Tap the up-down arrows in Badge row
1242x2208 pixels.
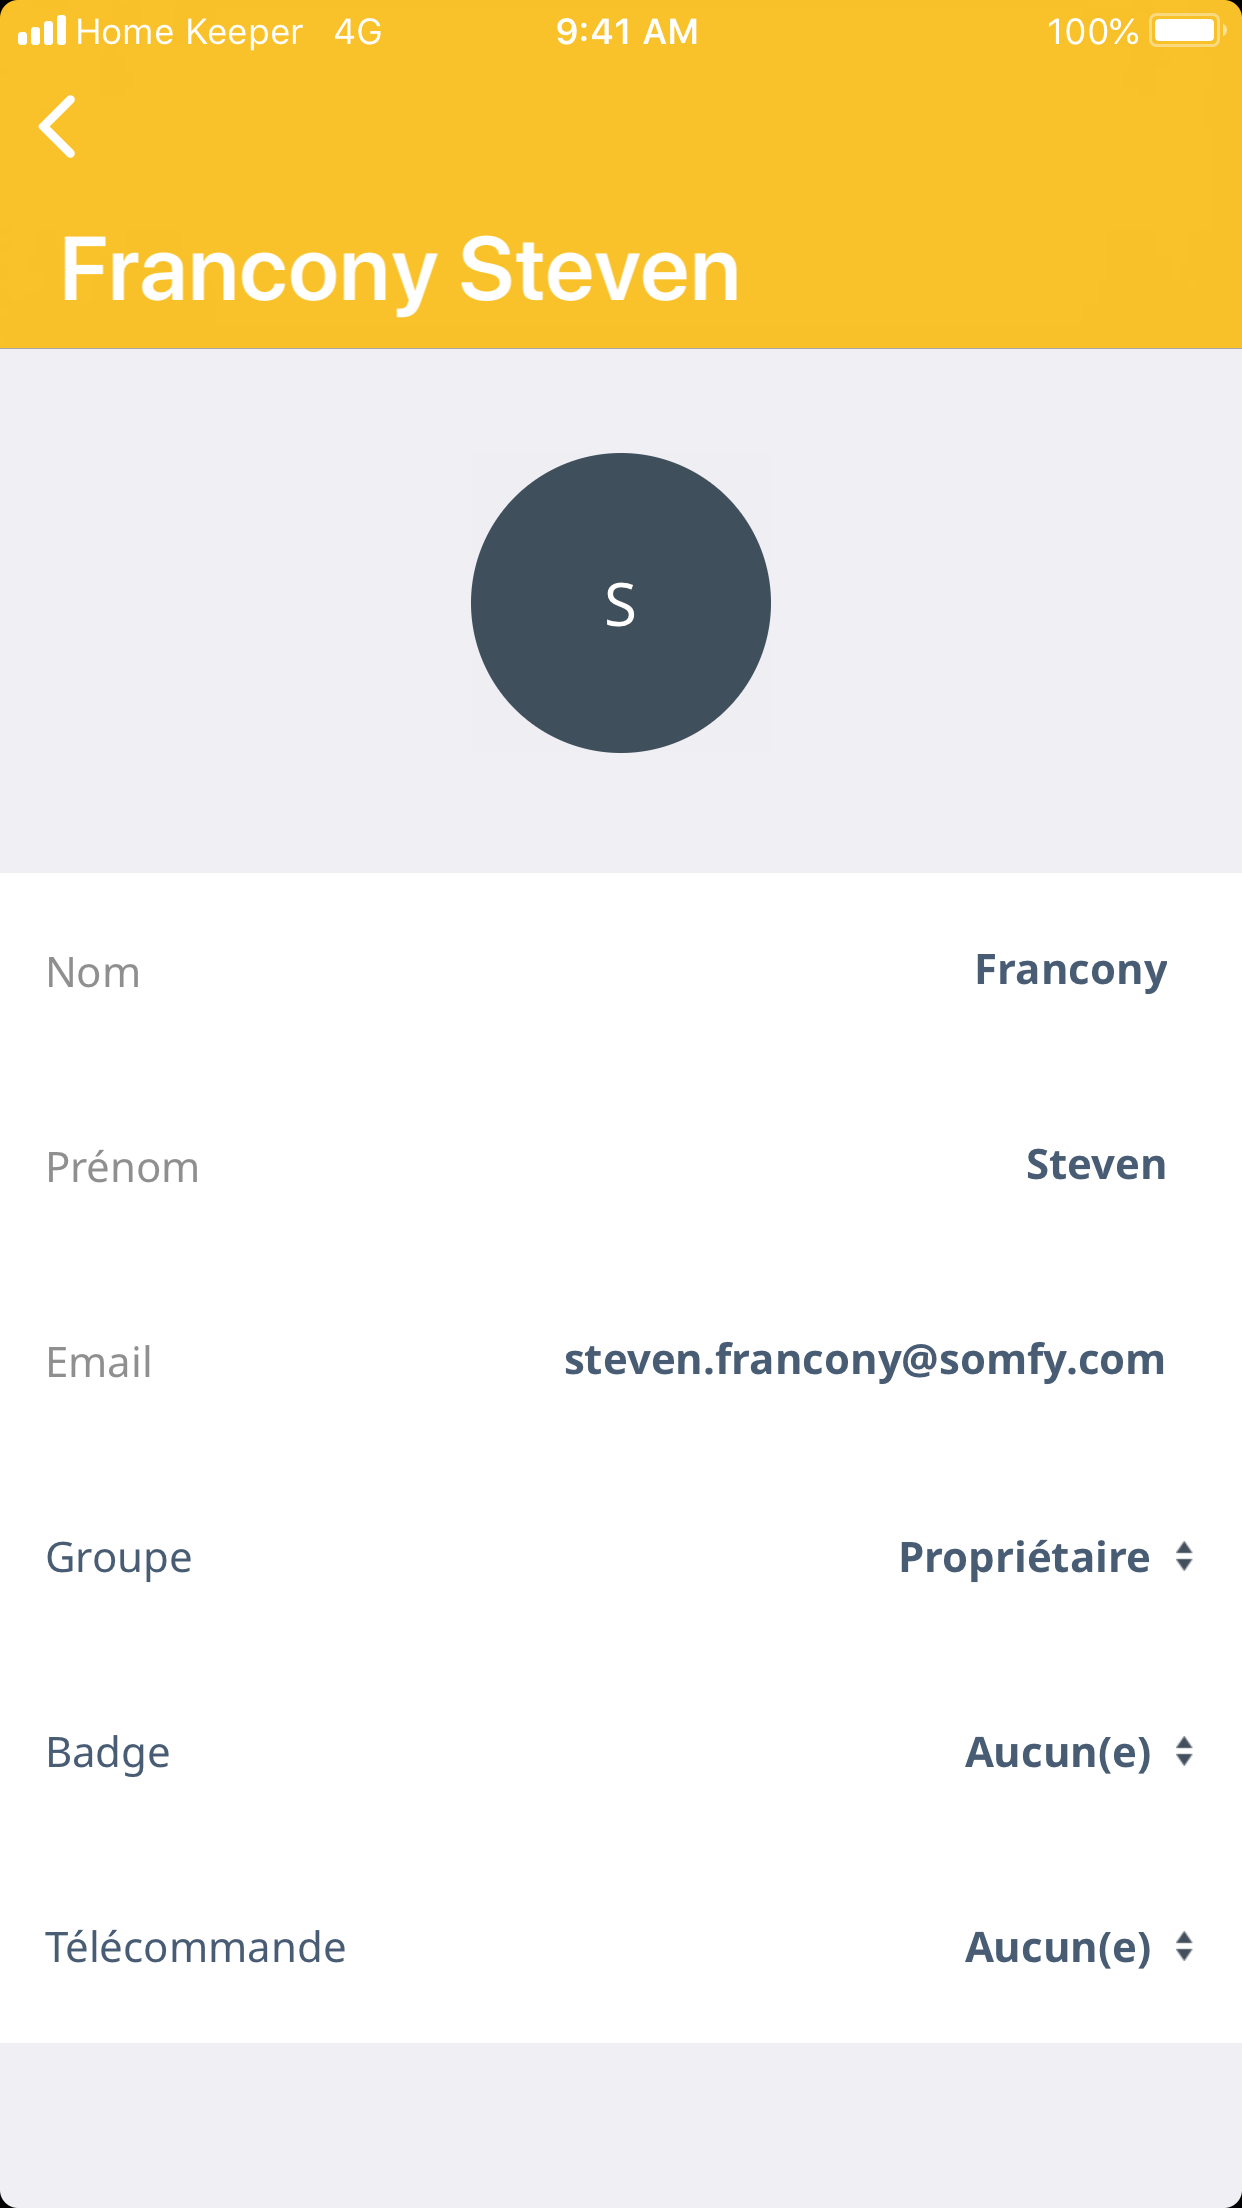(x=1185, y=1752)
